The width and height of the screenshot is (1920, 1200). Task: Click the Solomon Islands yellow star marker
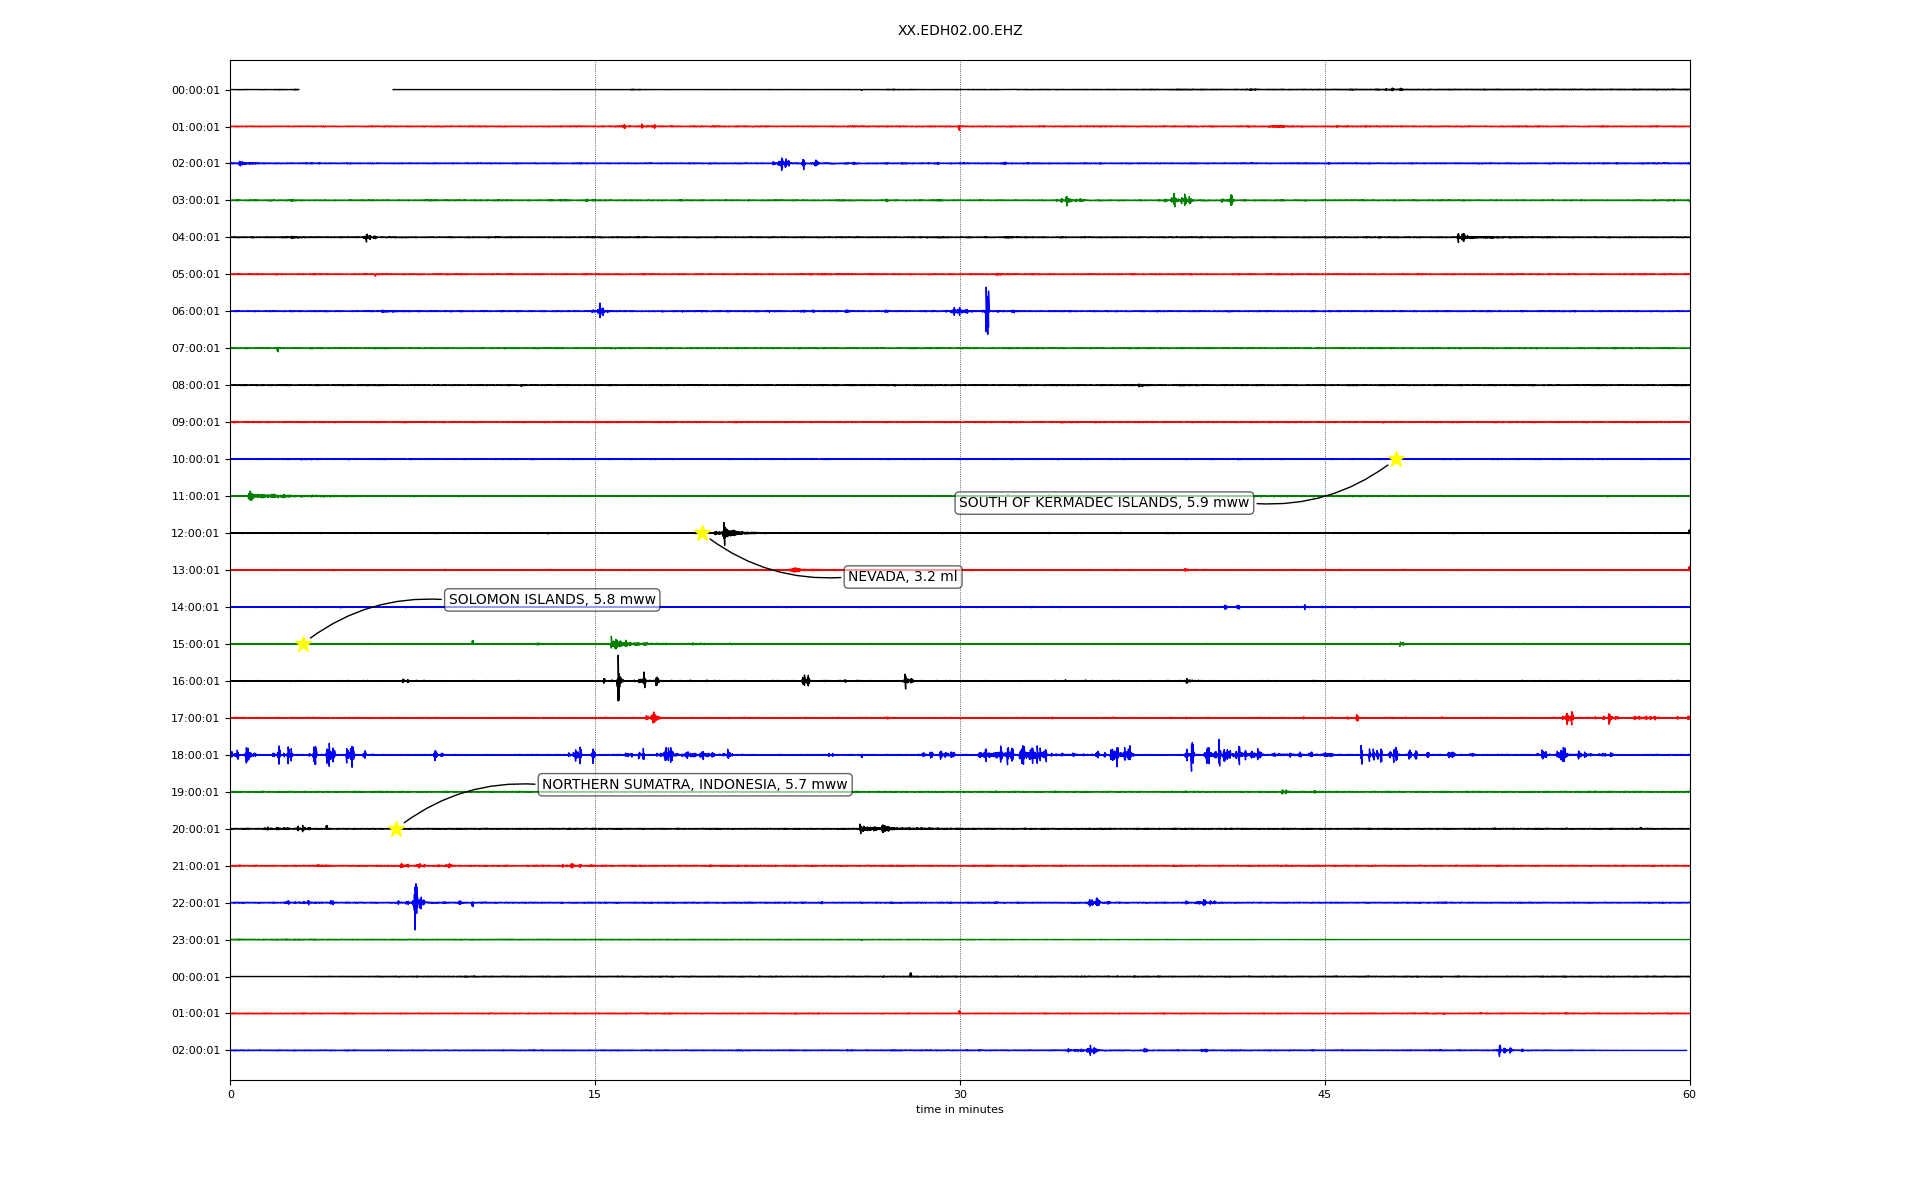tap(303, 644)
